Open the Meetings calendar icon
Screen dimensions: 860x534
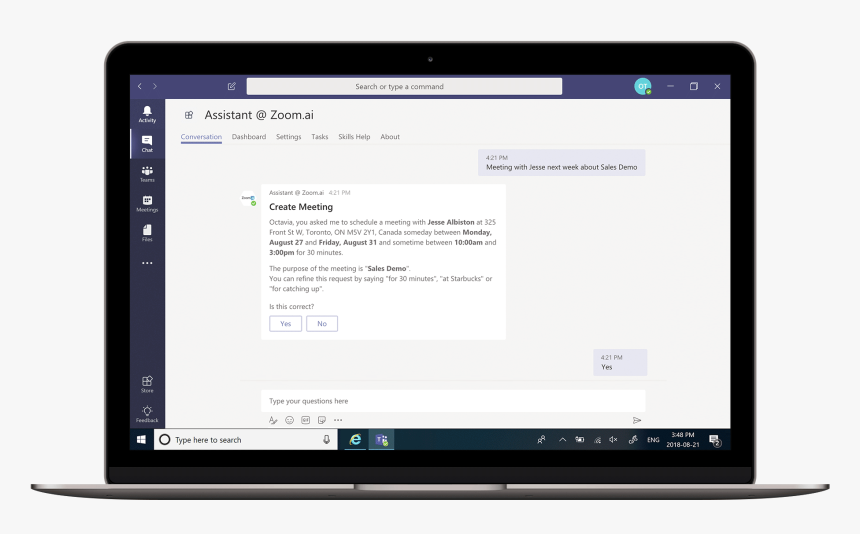147,203
